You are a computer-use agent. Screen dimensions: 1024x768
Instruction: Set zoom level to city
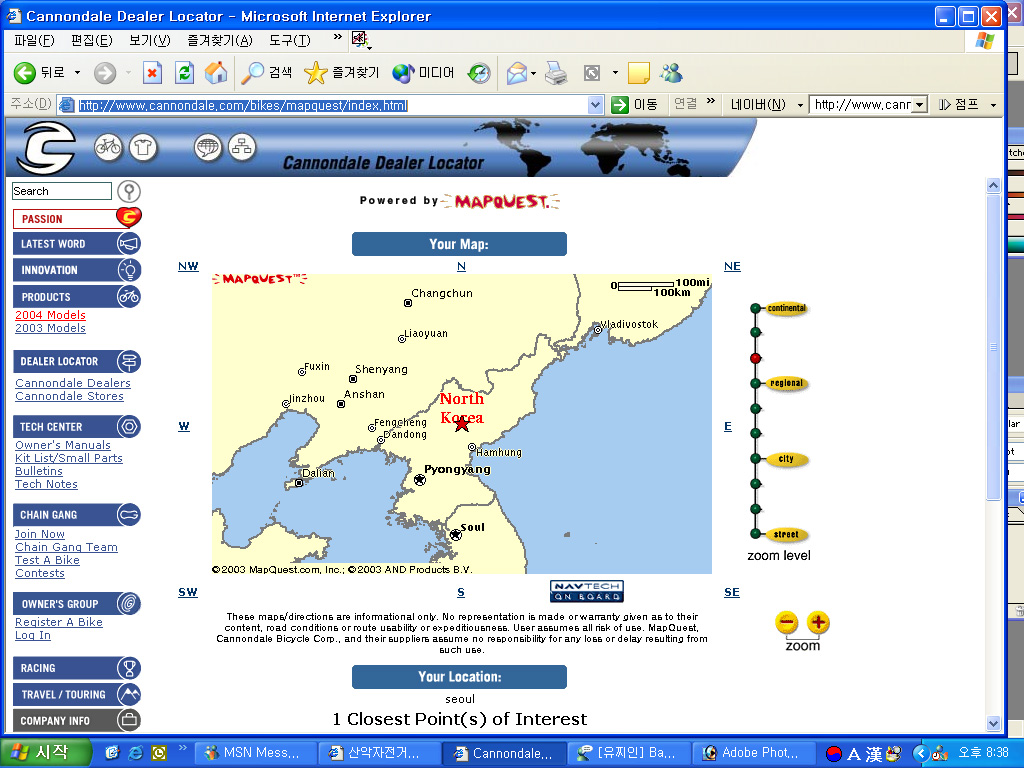[x=786, y=459]
